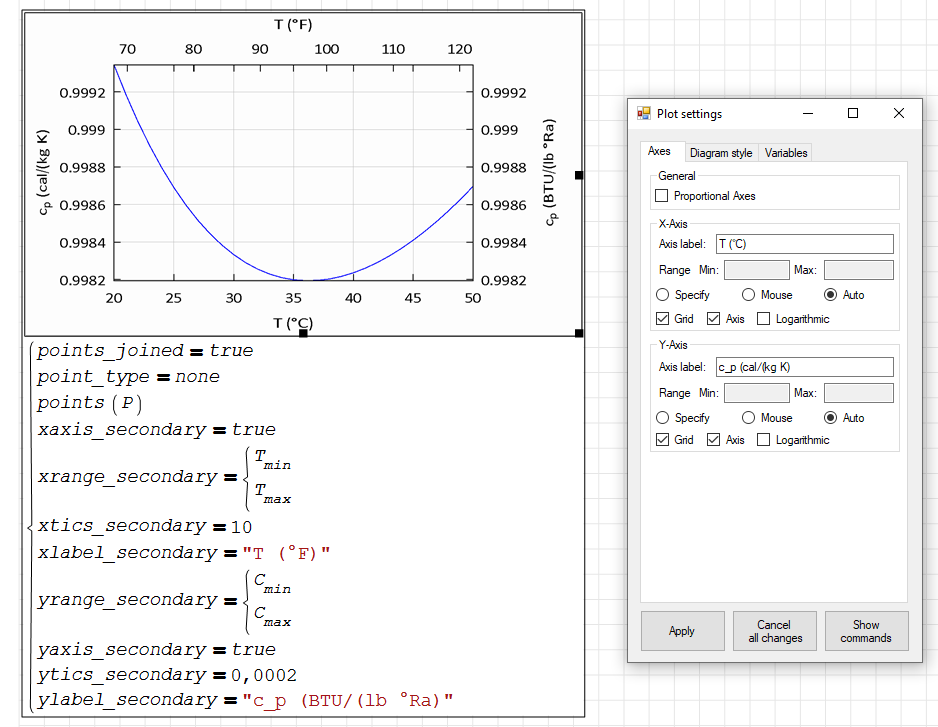The image size is (938, 727).
Task: Switch to the Diagram style tab
Action: pyautogui.click(x=720, y=153)
